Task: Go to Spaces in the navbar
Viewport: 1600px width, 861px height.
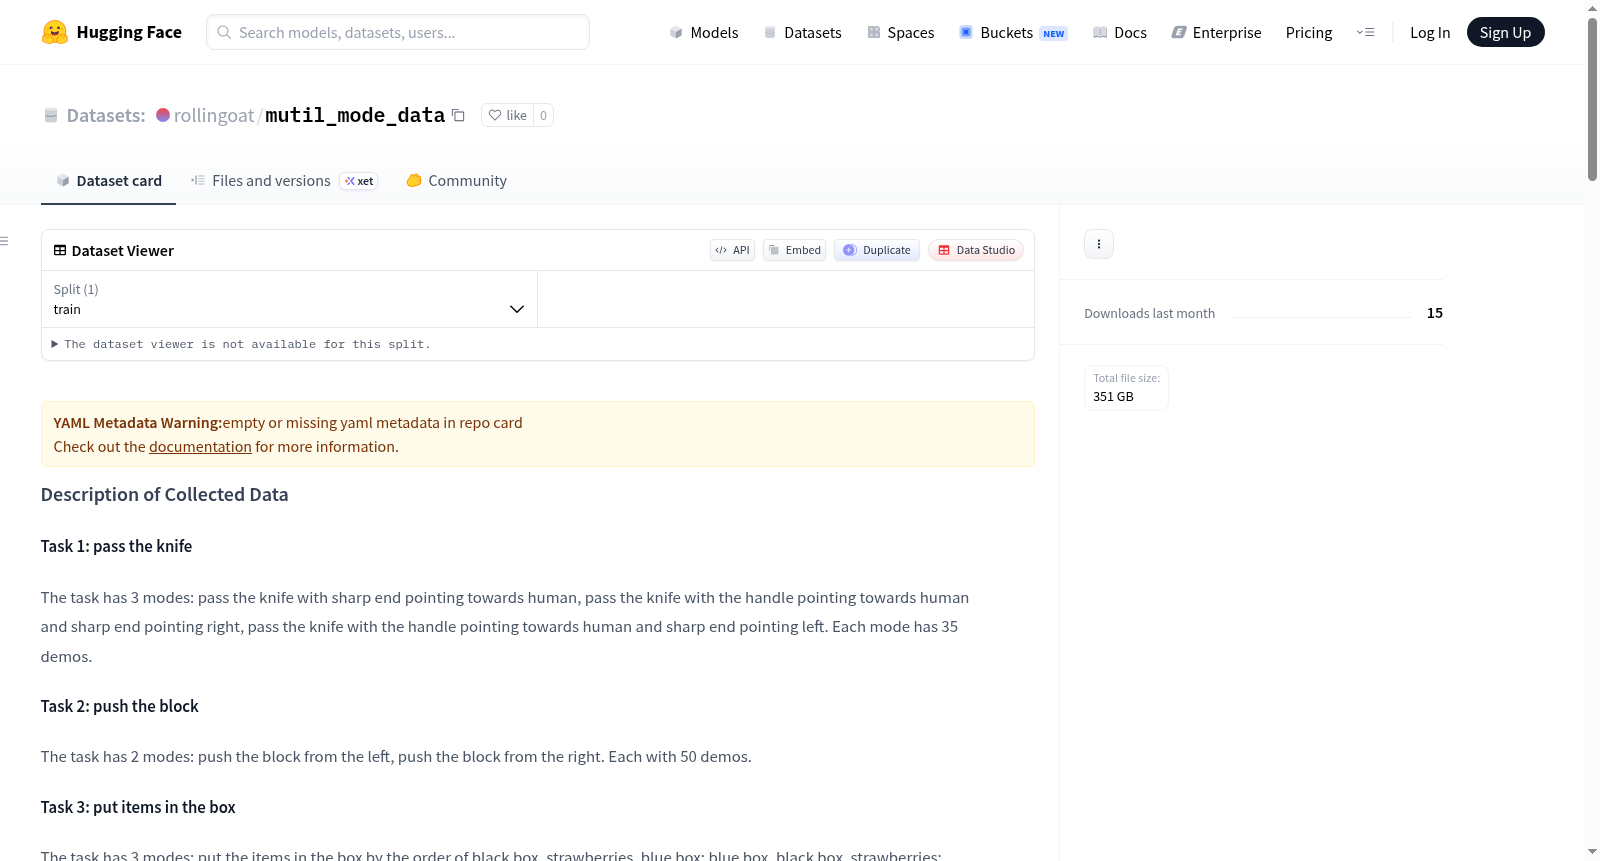Action: coord(900,32)
